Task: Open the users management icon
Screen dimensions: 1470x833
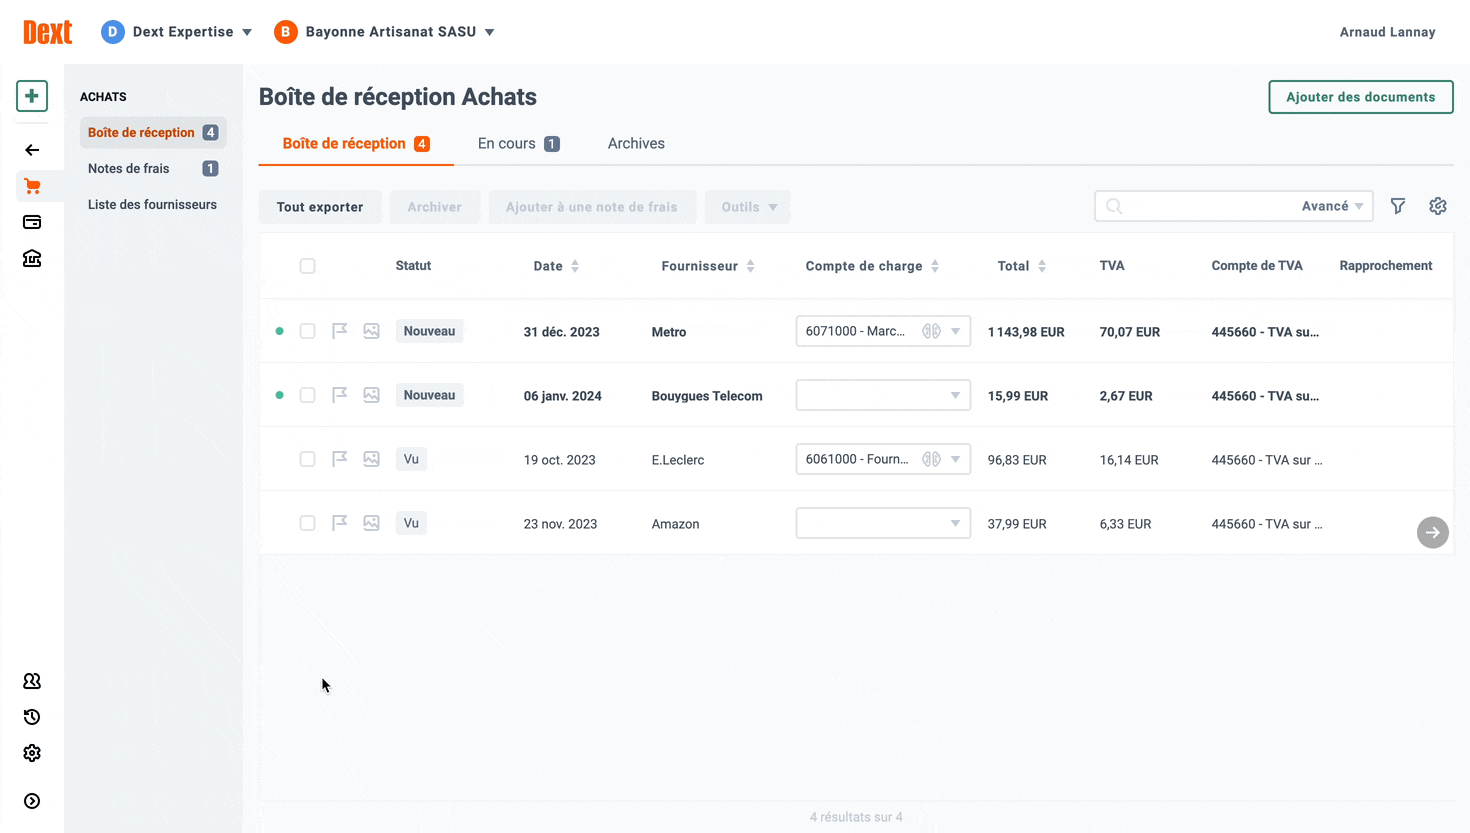Action: tap(32, 681)
